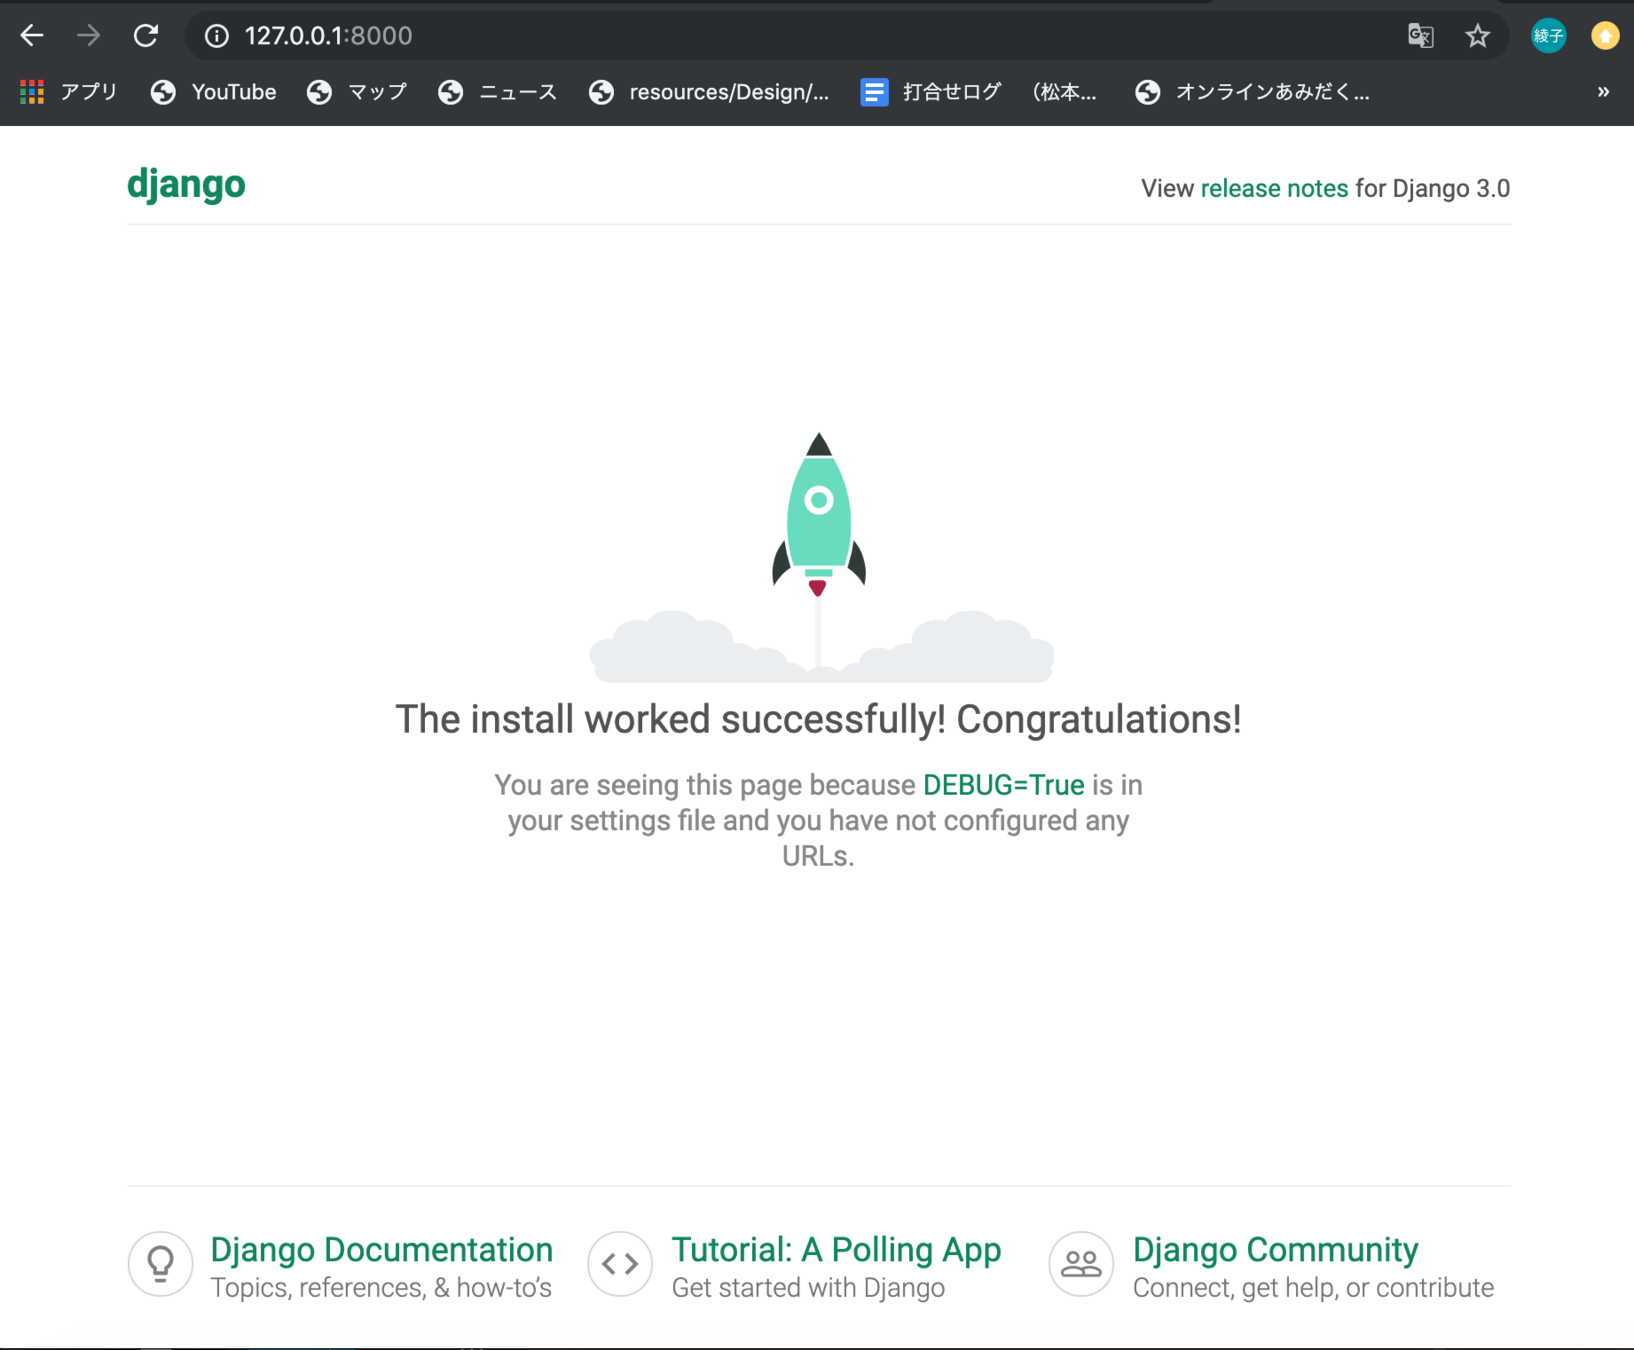
Task: Open the resources/Design bookmark
Action: point(710,92)
